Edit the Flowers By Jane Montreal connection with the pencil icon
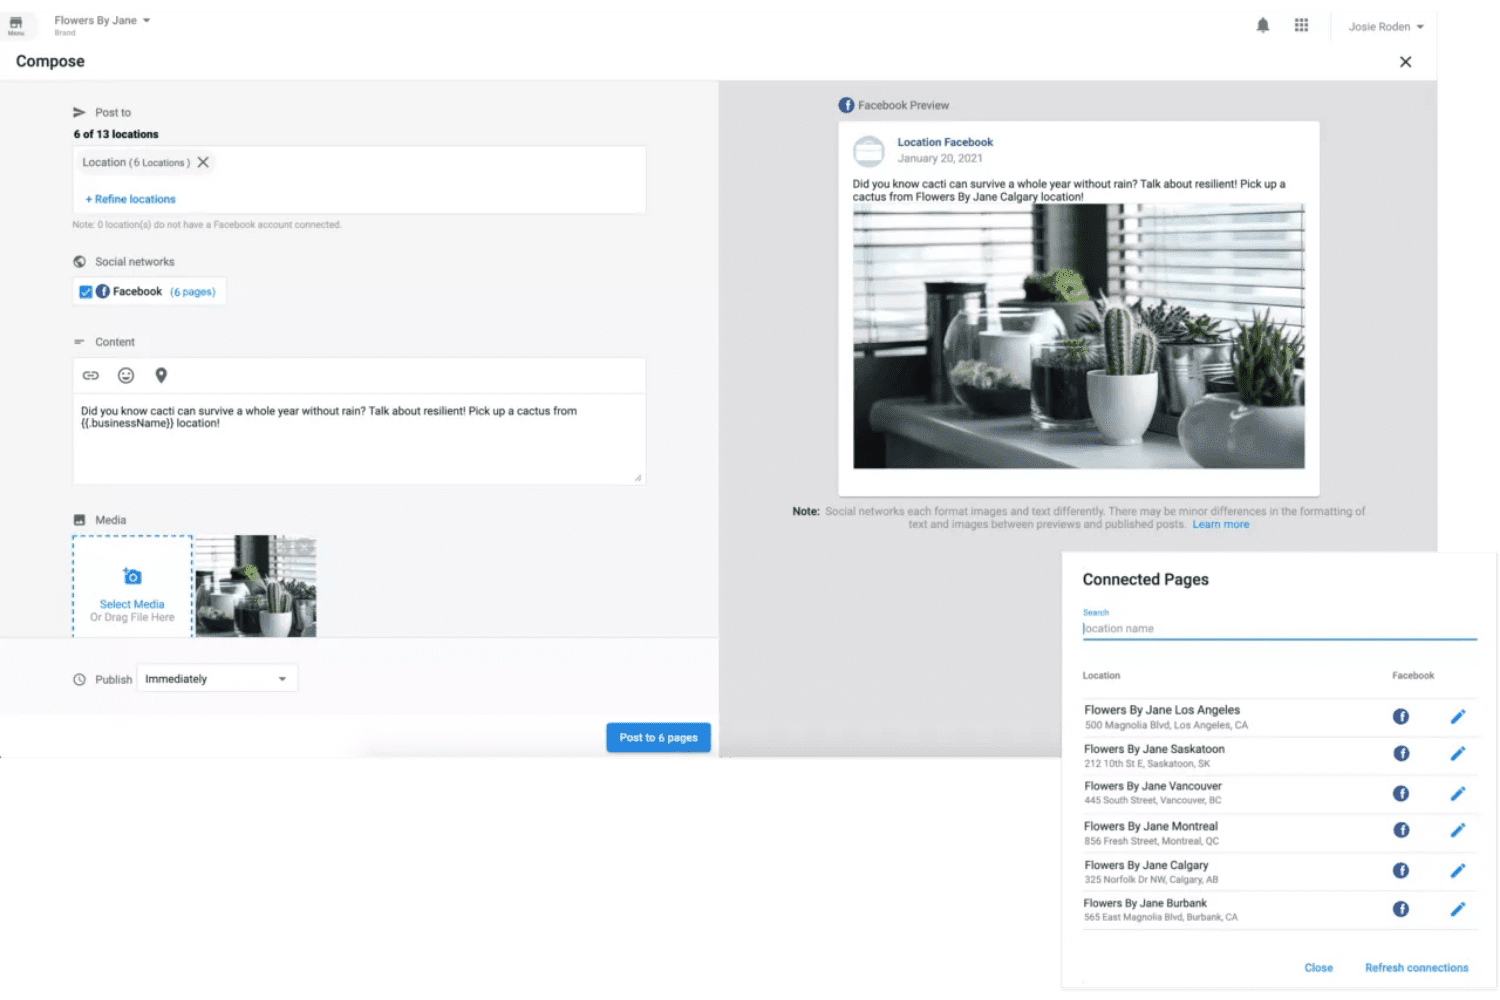 click(x=1458, y=830)
